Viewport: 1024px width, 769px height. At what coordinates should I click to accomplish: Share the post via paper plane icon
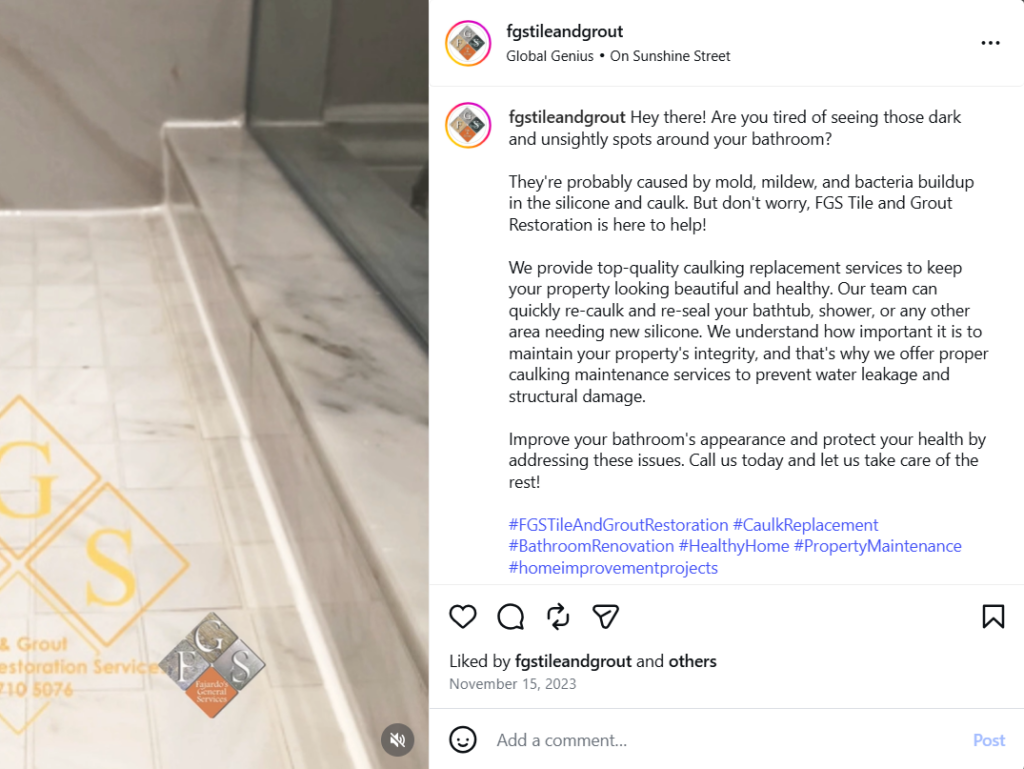coord(605,616)
